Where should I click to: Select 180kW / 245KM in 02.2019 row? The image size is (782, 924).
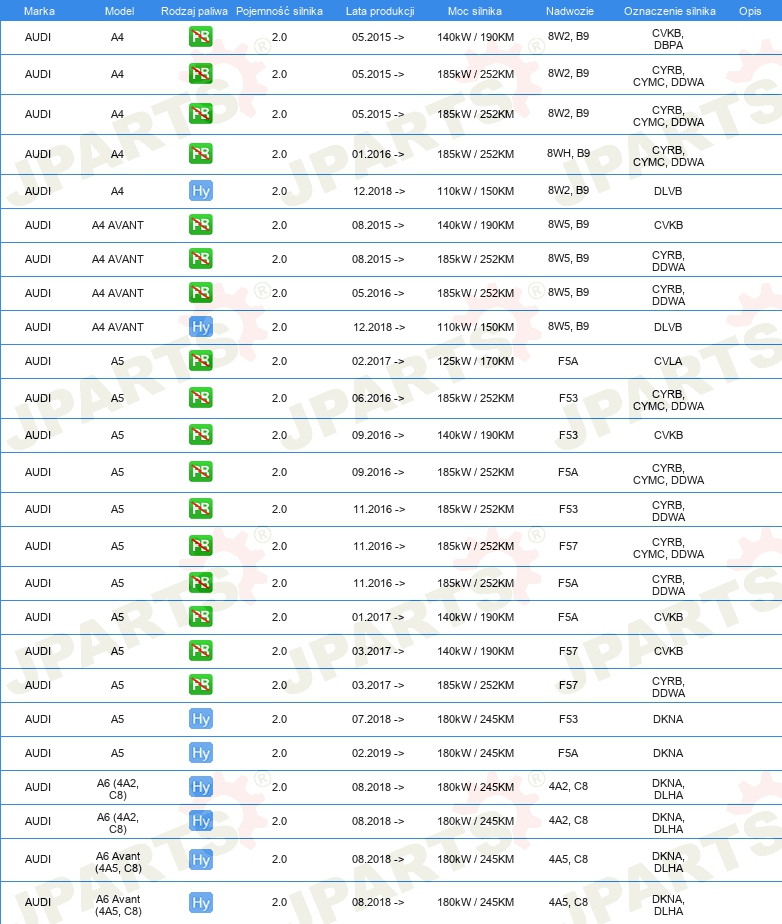click(x=475, y=753)
